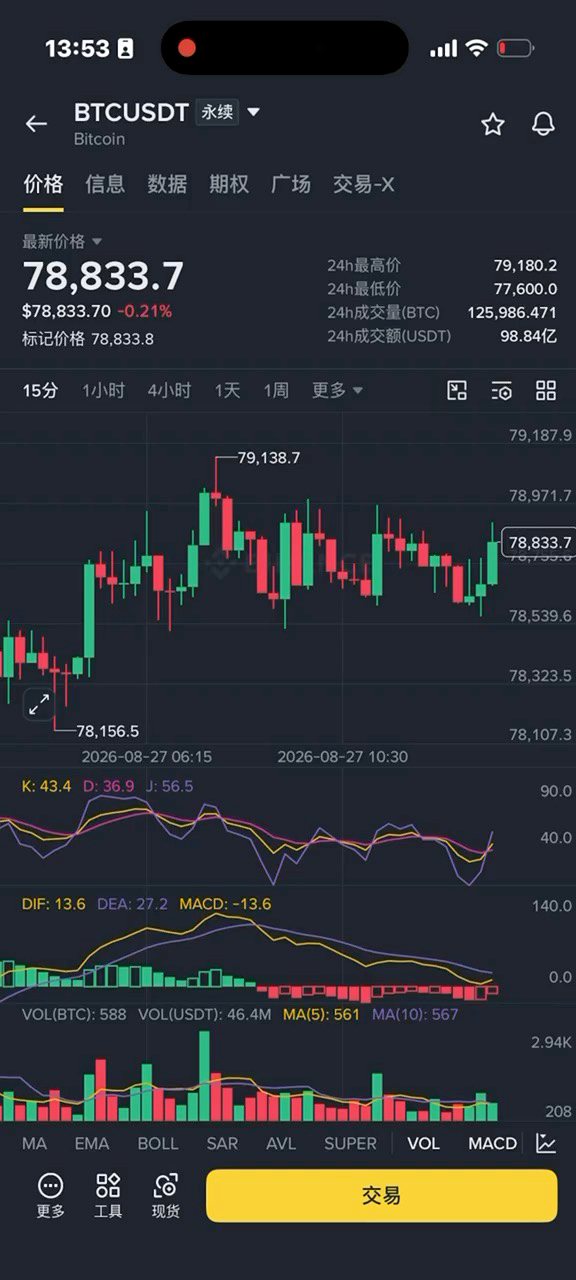The height and width of the screenshot is (1280, 576).
Task: Tap the 24h最高价 value 79,180.2
Action: (x=525, y=265)
